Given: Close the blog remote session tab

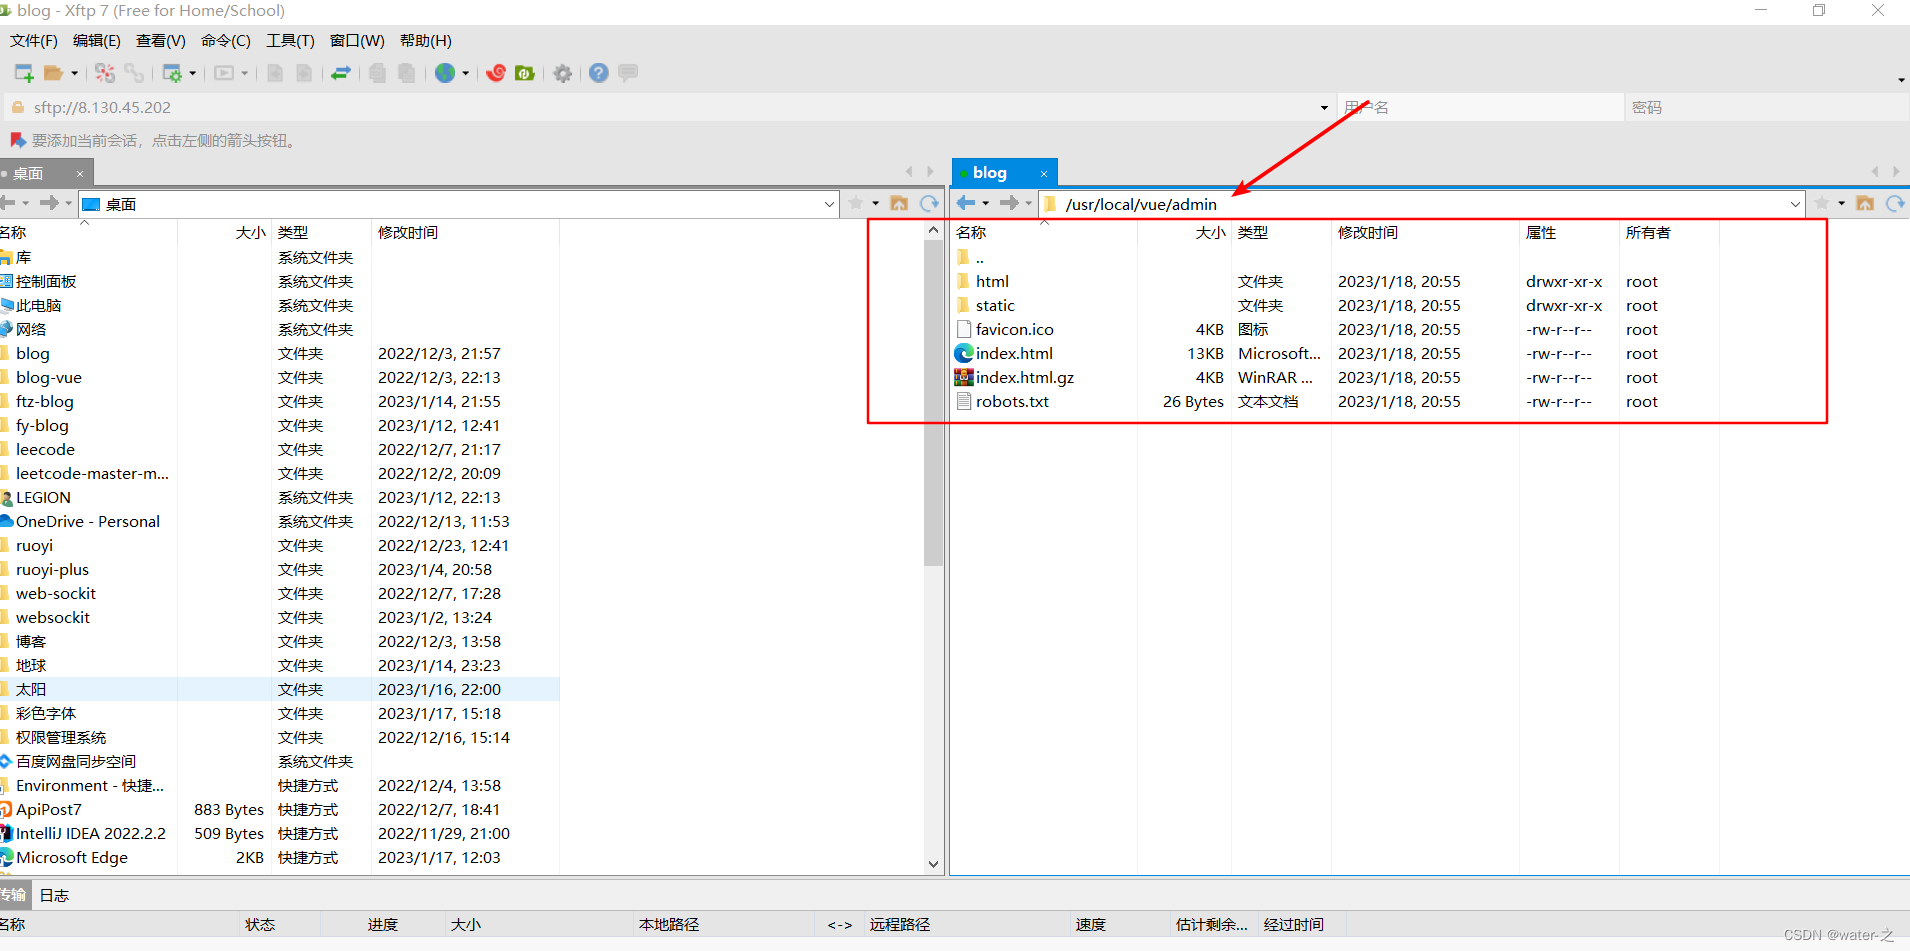Looking at the screenshot, I should click(1044, 174).
